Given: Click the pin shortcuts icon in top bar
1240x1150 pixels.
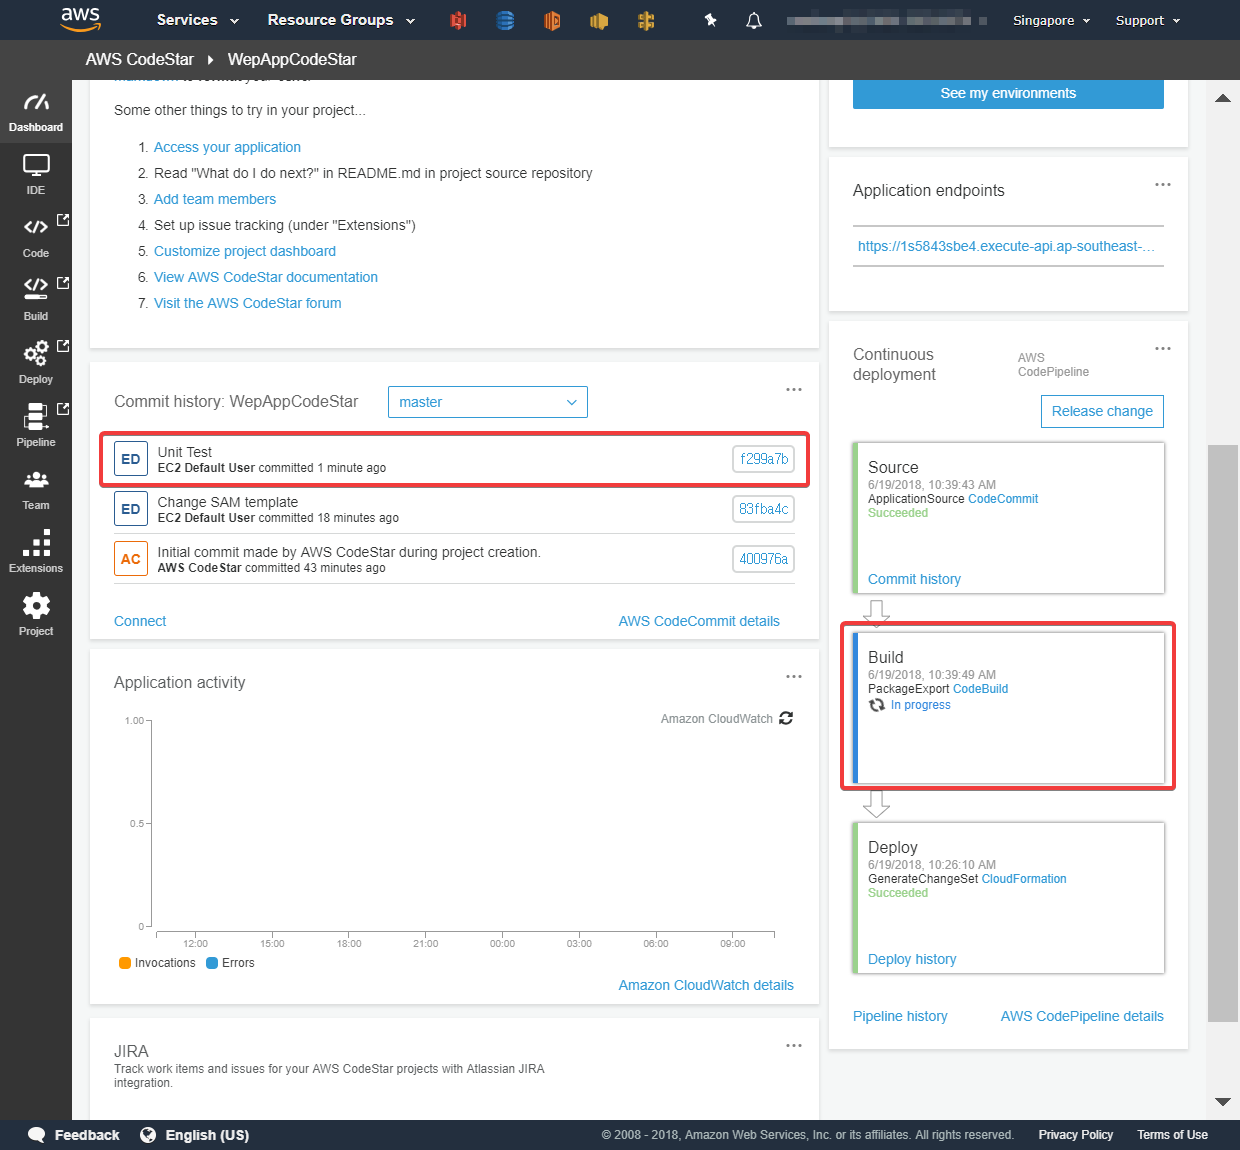Looking at the screenshot, I should 711,20.
